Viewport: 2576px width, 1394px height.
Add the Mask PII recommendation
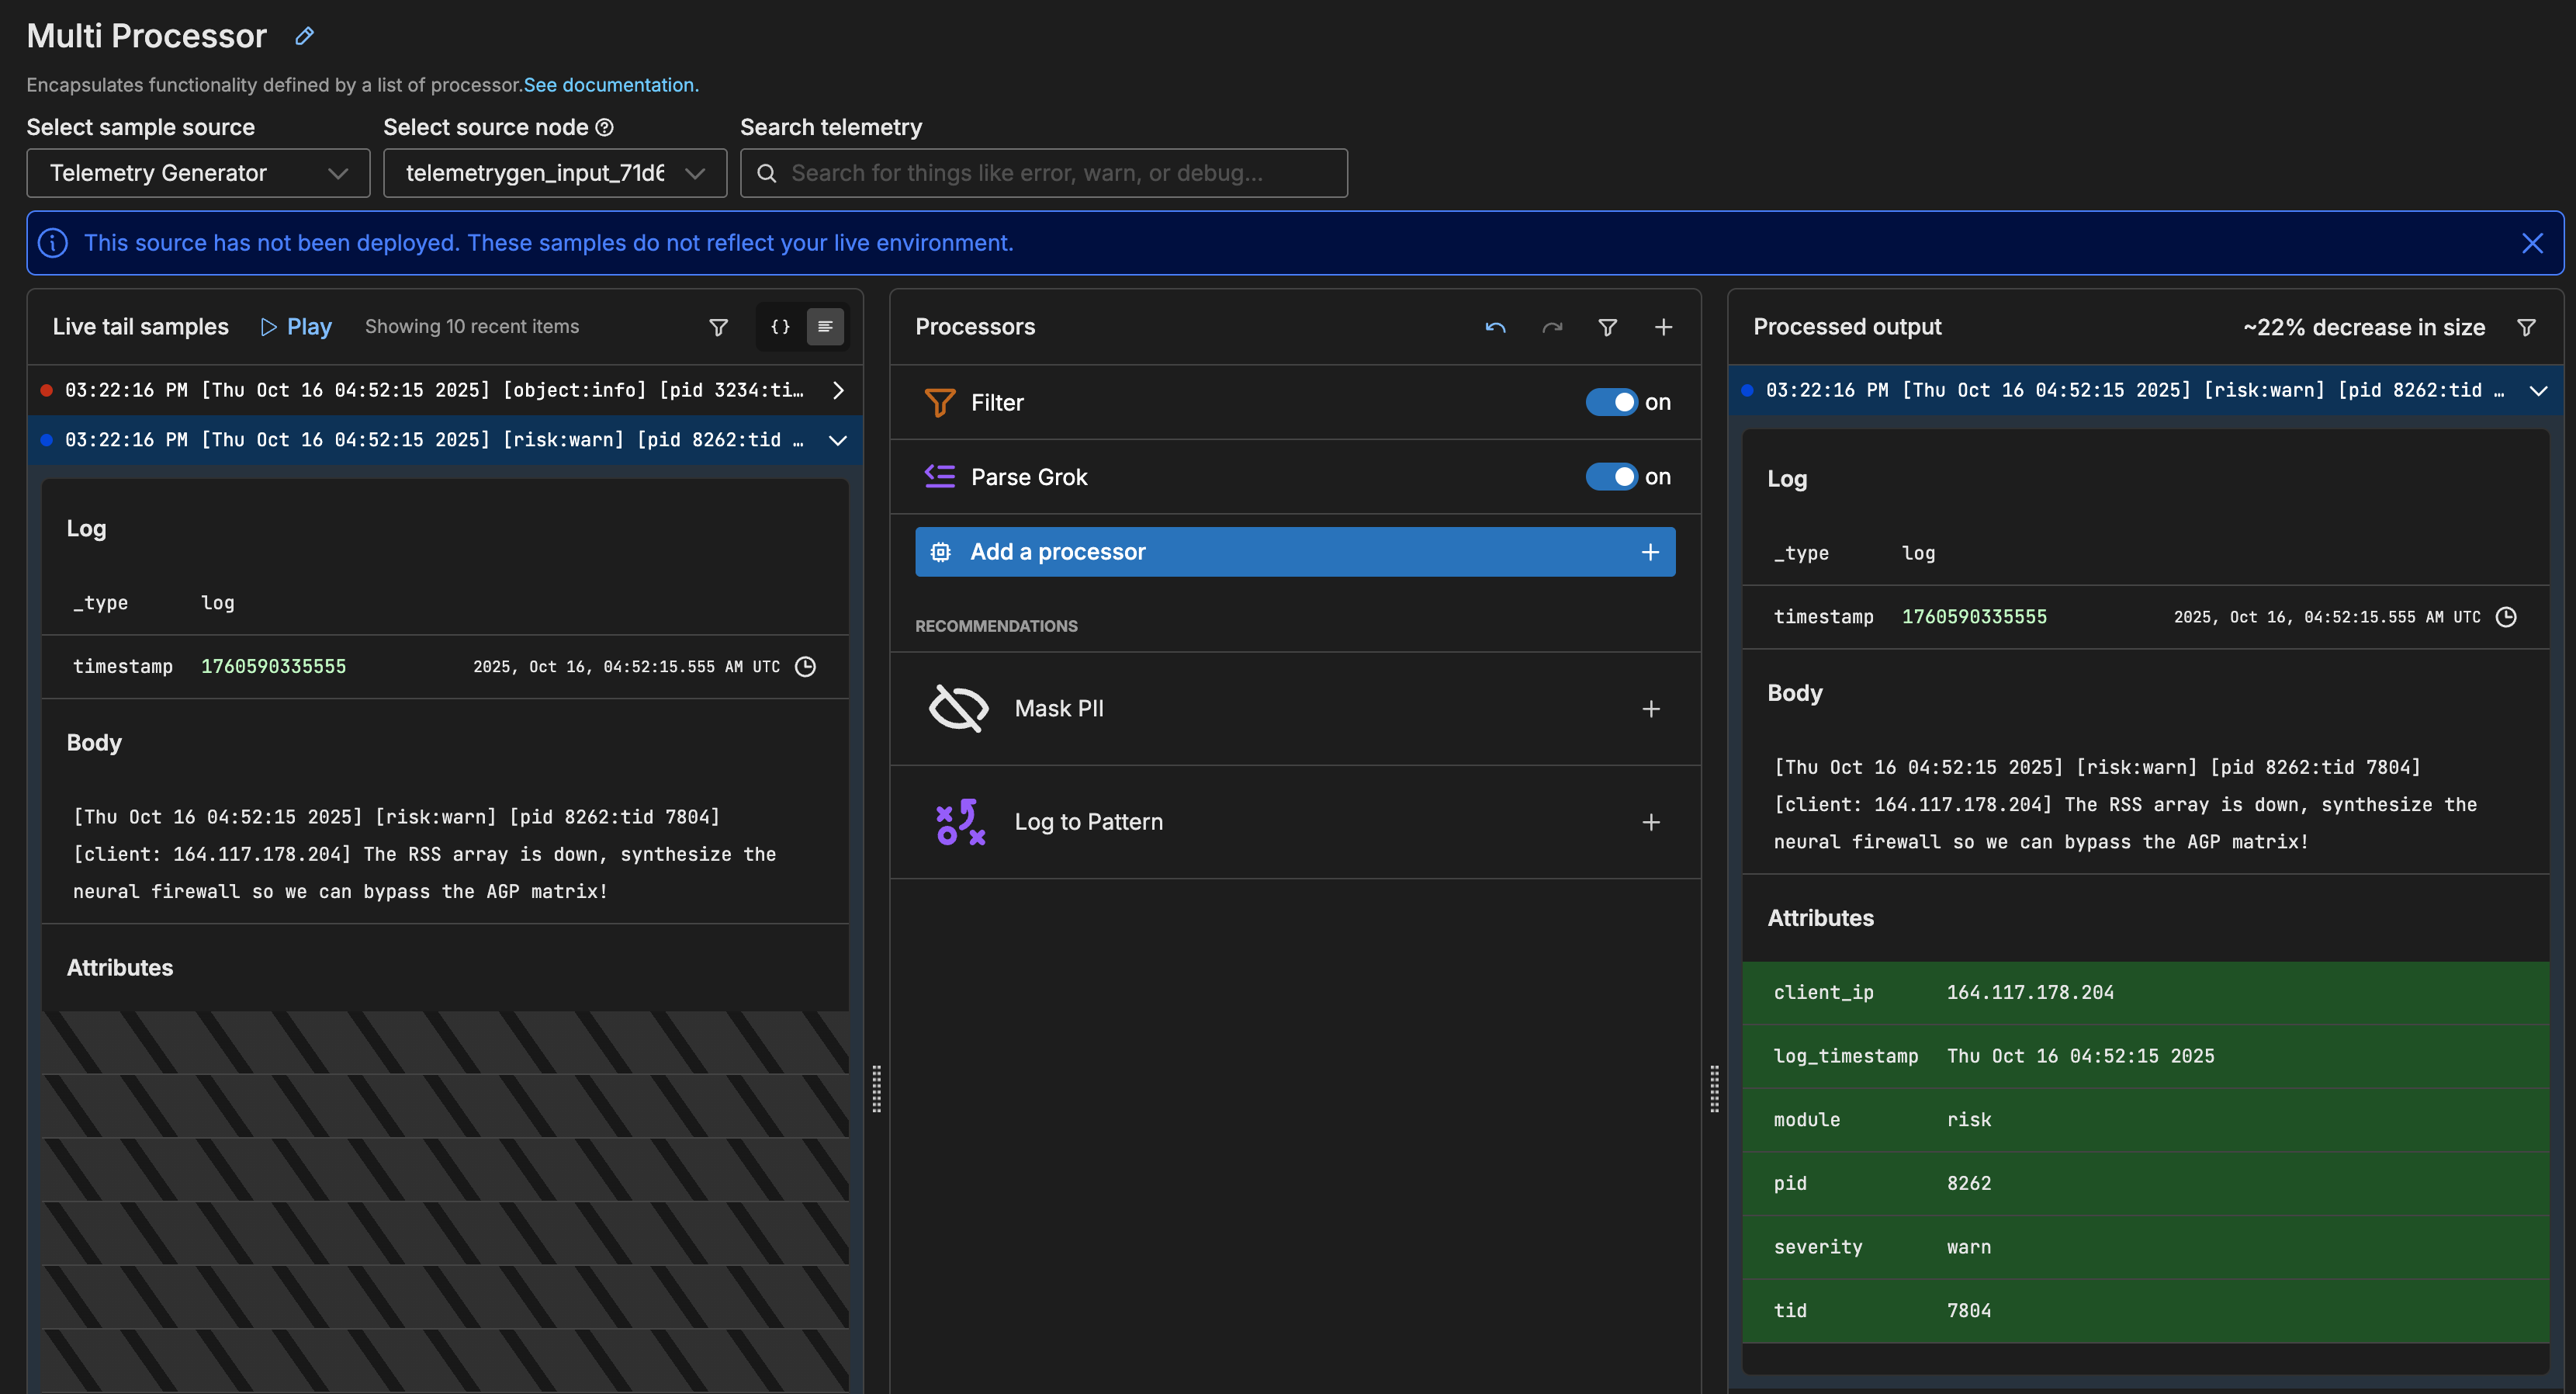(1650, 709)
